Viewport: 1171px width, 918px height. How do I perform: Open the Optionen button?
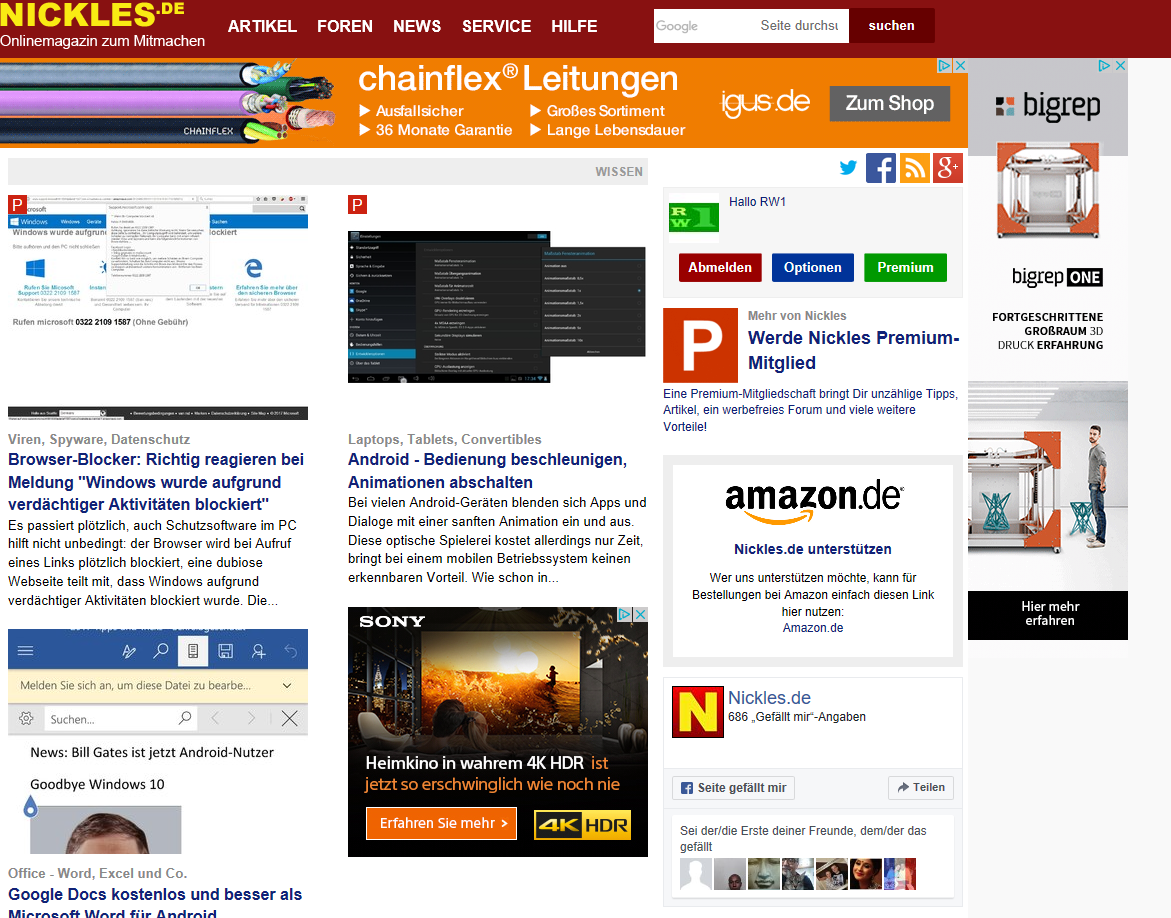tap(813, 267)
